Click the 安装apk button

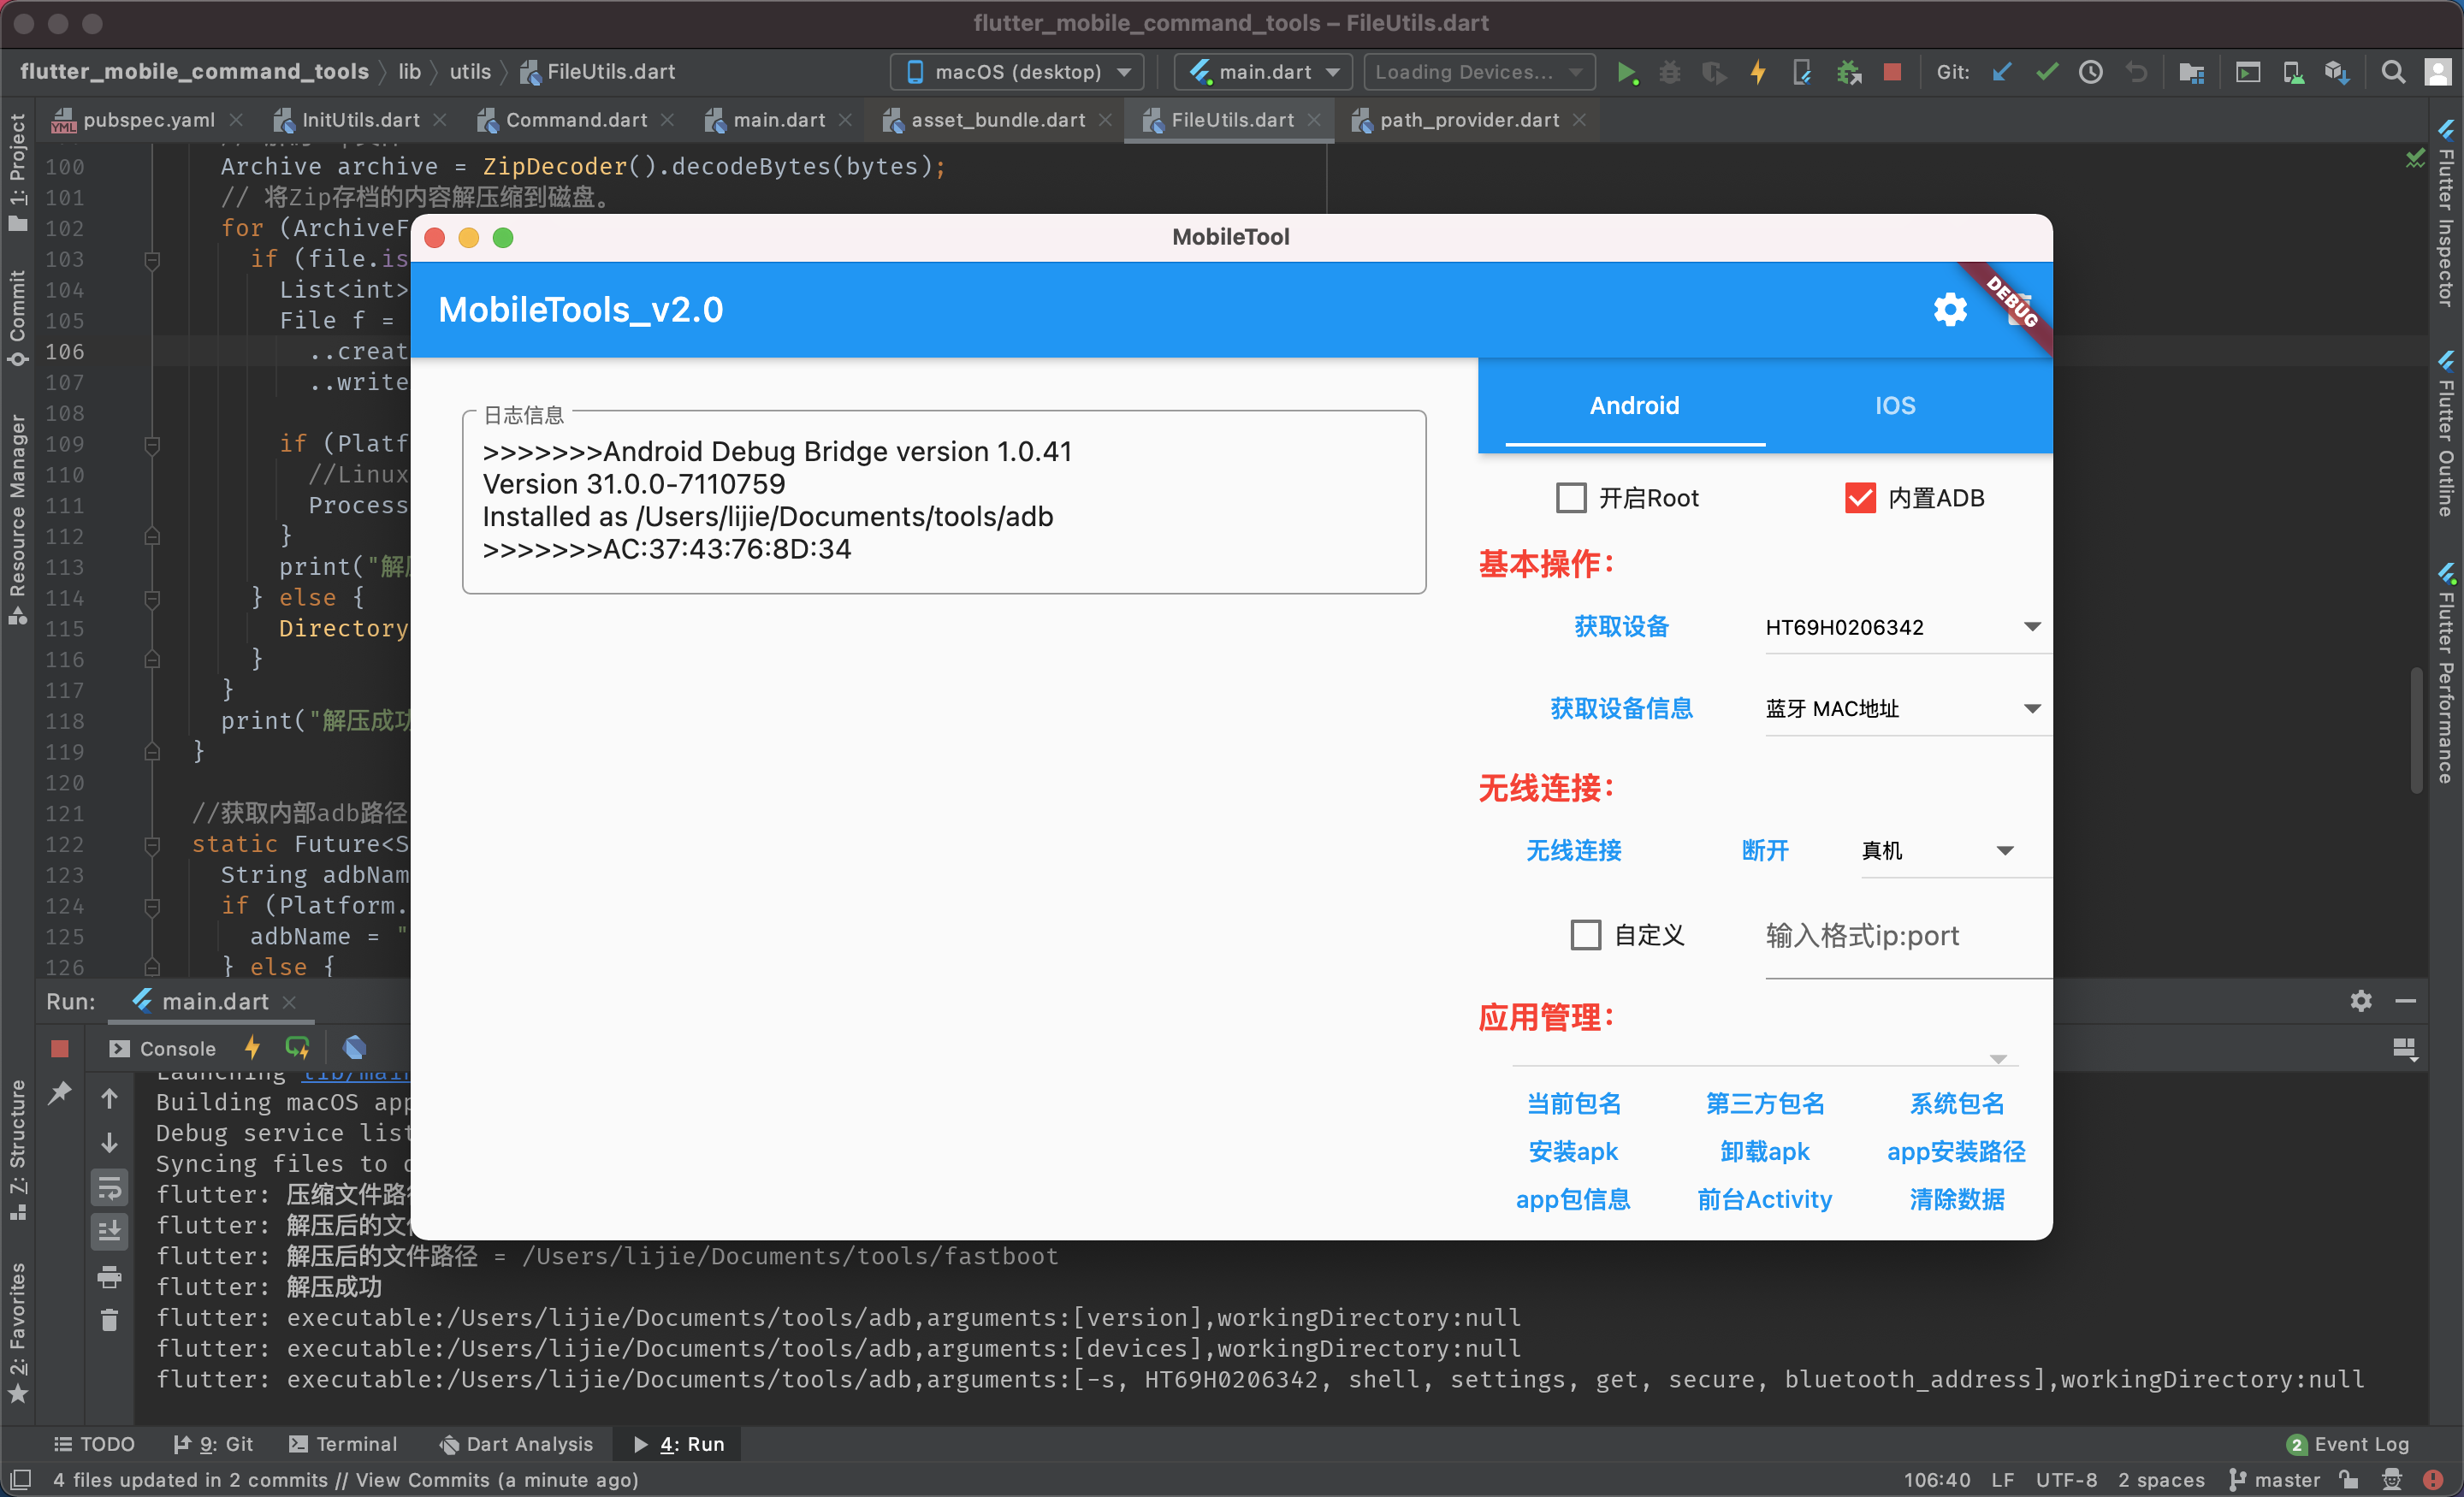coord(1572,1151)
